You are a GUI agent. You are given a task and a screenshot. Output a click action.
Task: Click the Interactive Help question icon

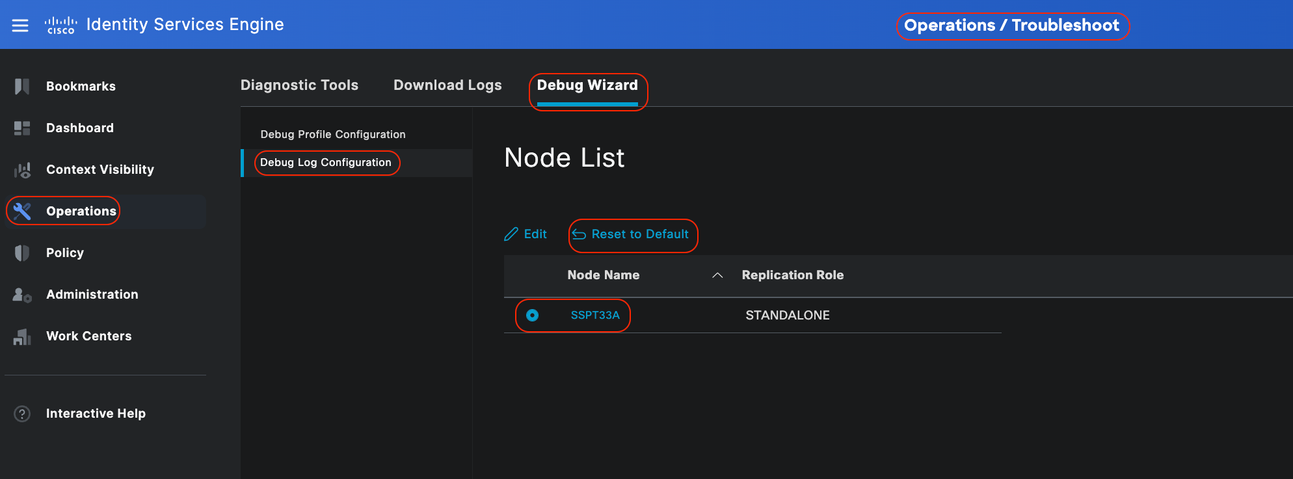pyautogui.click(x=22, y=413)
